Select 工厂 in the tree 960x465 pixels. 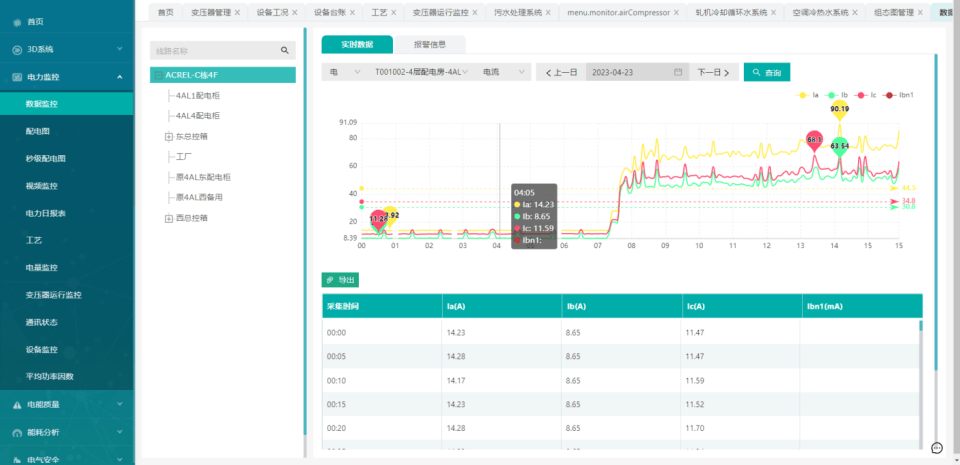[x=184, y=157]
